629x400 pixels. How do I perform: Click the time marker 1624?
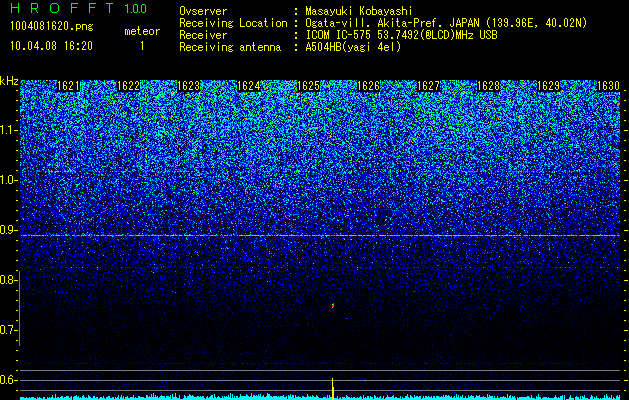pos(248,86)
